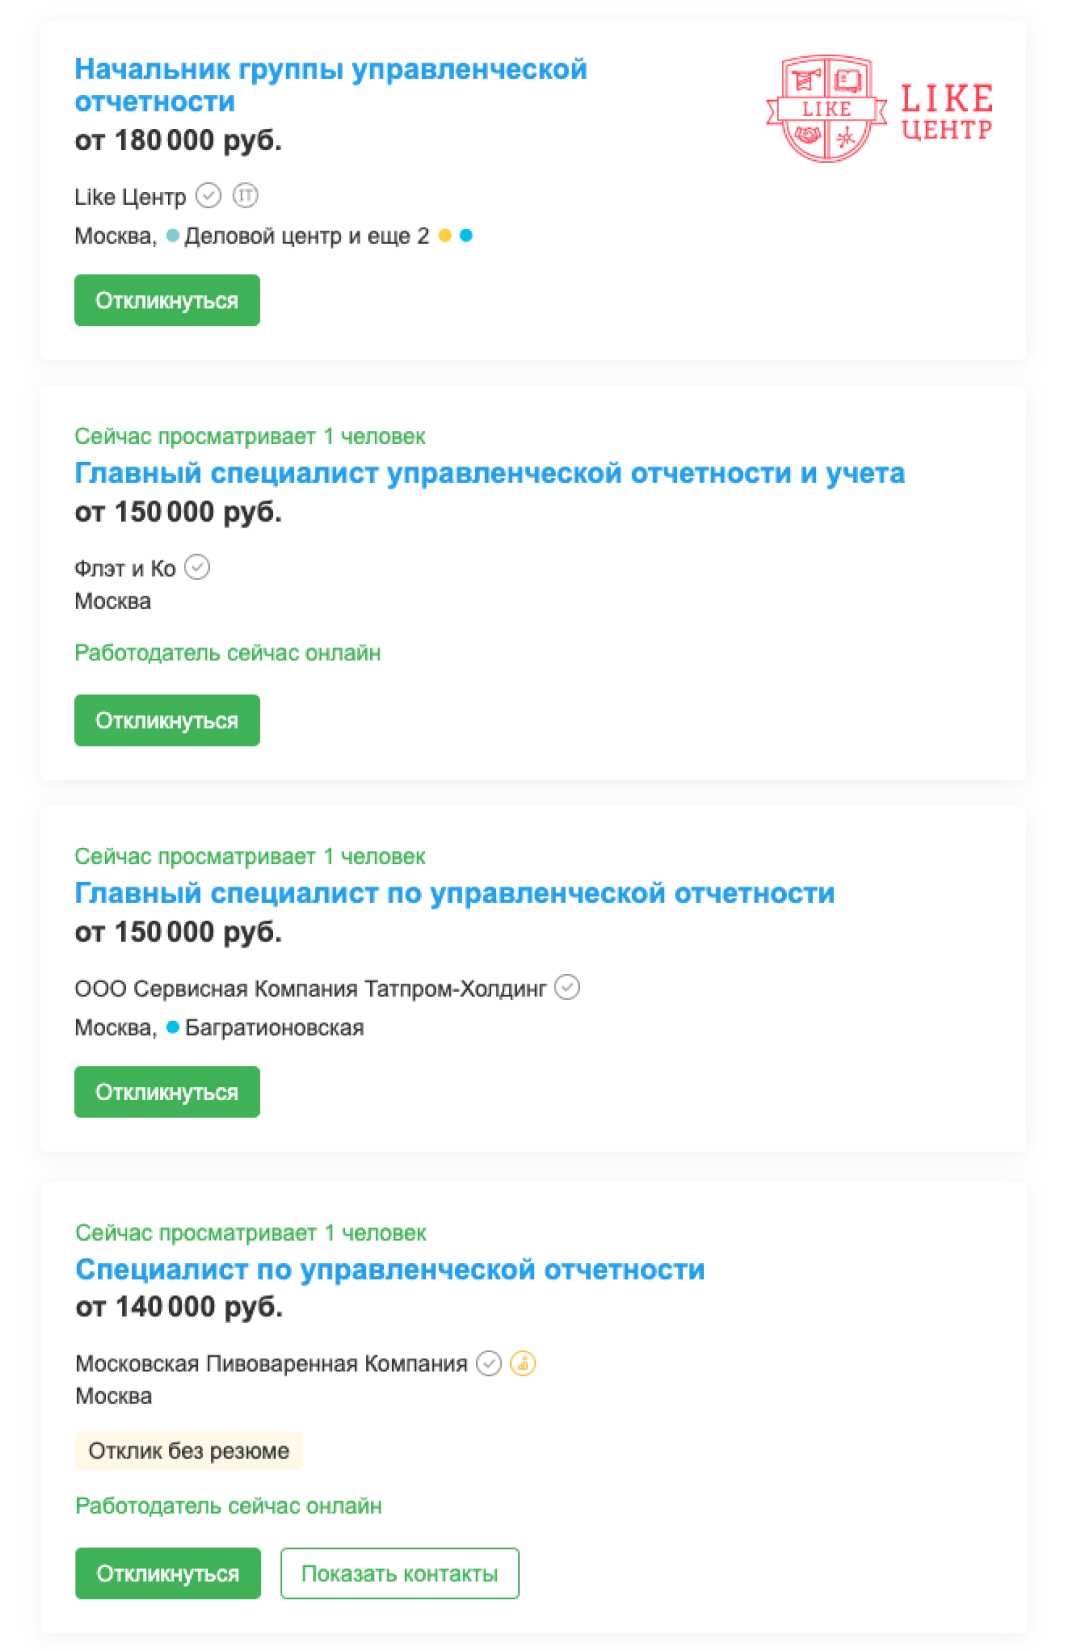Click verified checkmark next to Московская Пивоваренная Компания
This screenshot has width=1068, height=1651.
489,1363
